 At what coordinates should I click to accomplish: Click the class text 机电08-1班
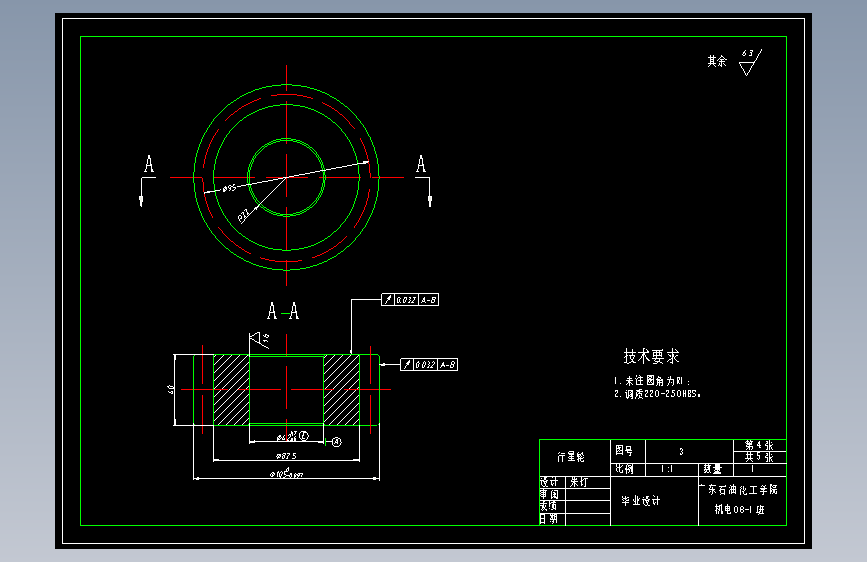[739, 509]
